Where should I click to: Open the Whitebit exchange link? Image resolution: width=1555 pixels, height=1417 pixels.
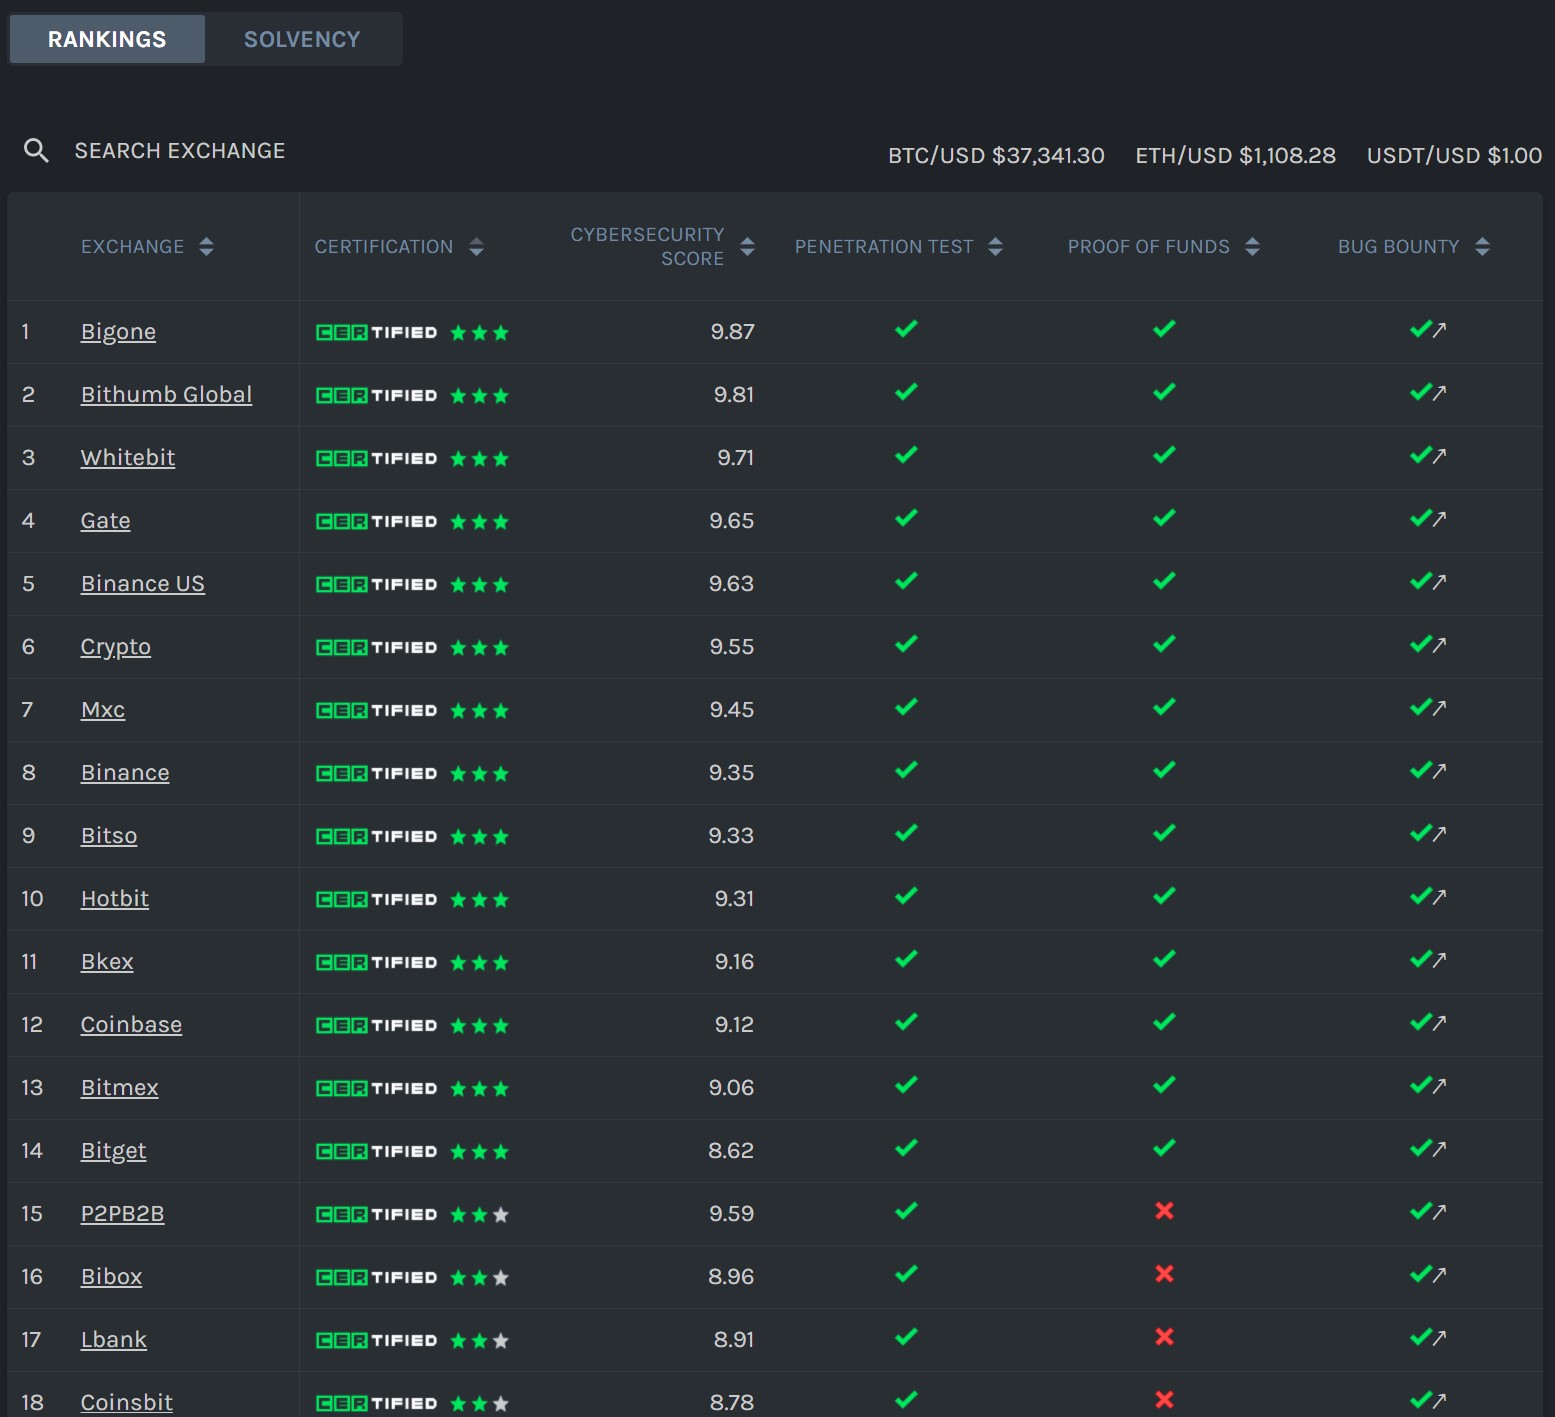(128, 458)
